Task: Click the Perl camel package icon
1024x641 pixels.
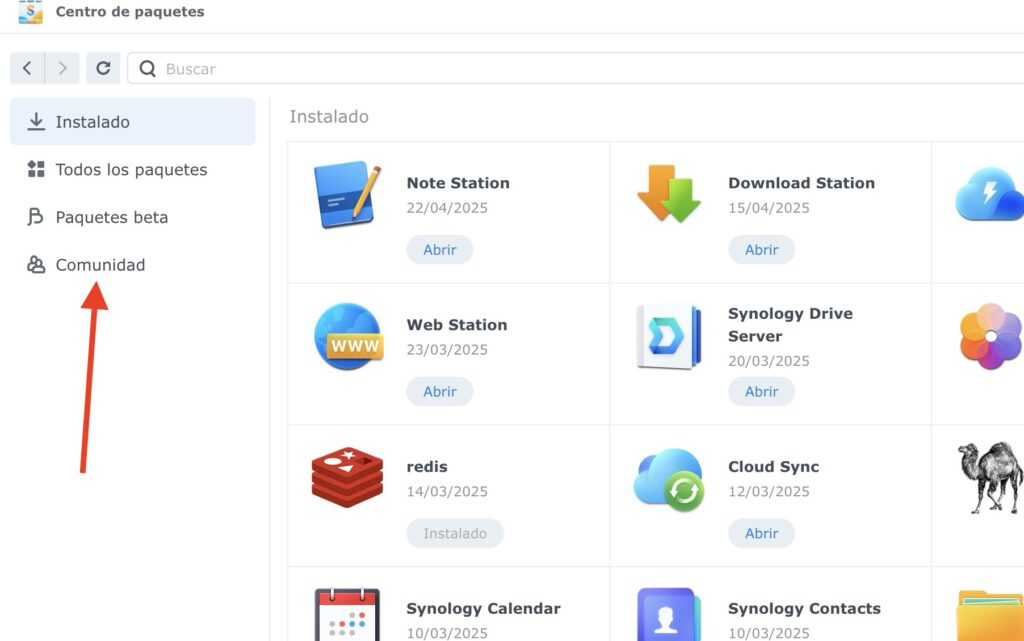Action: 991,478
